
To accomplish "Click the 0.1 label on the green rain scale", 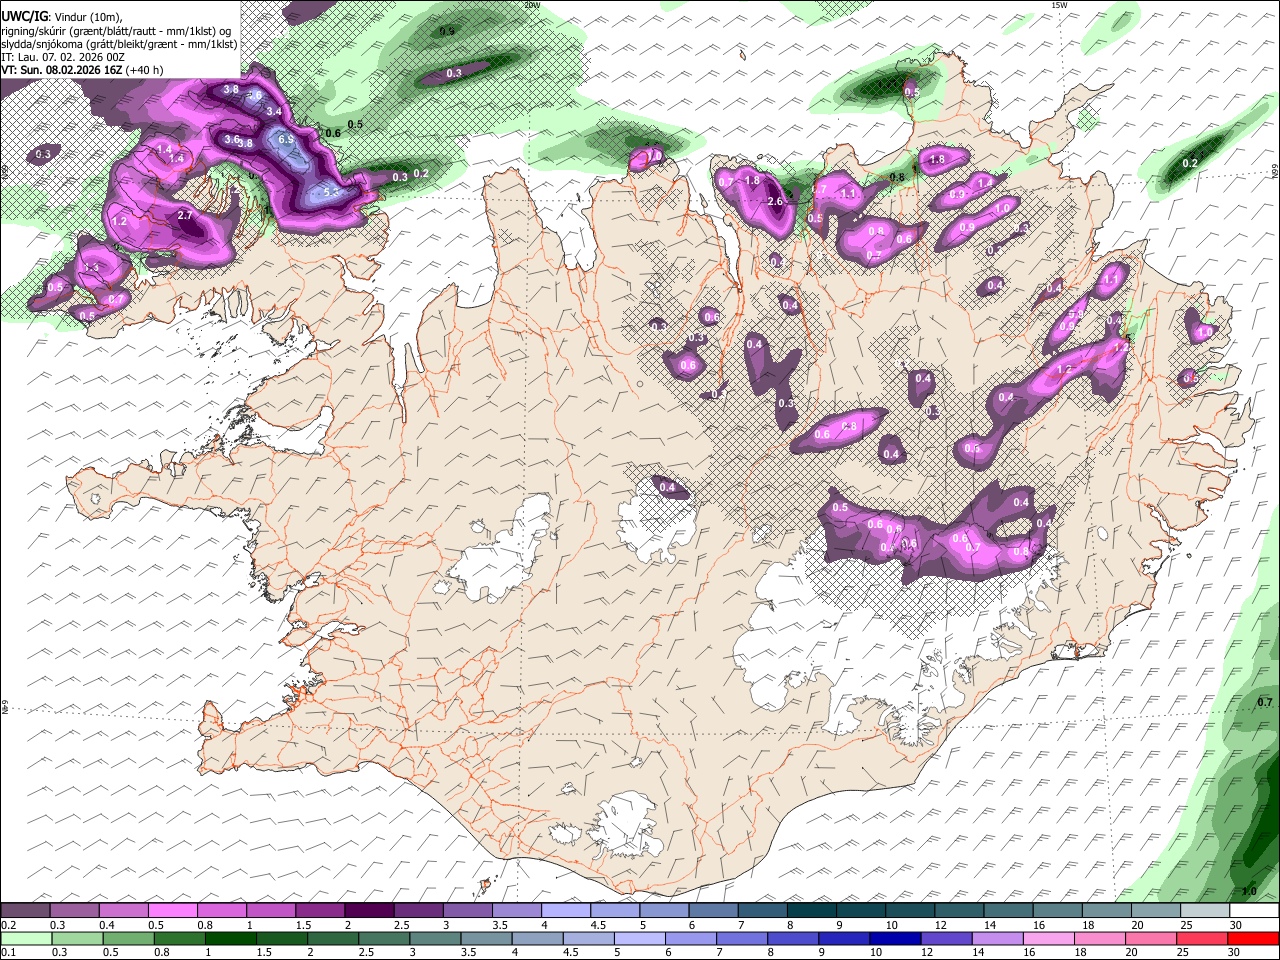I will click(8, 951).
